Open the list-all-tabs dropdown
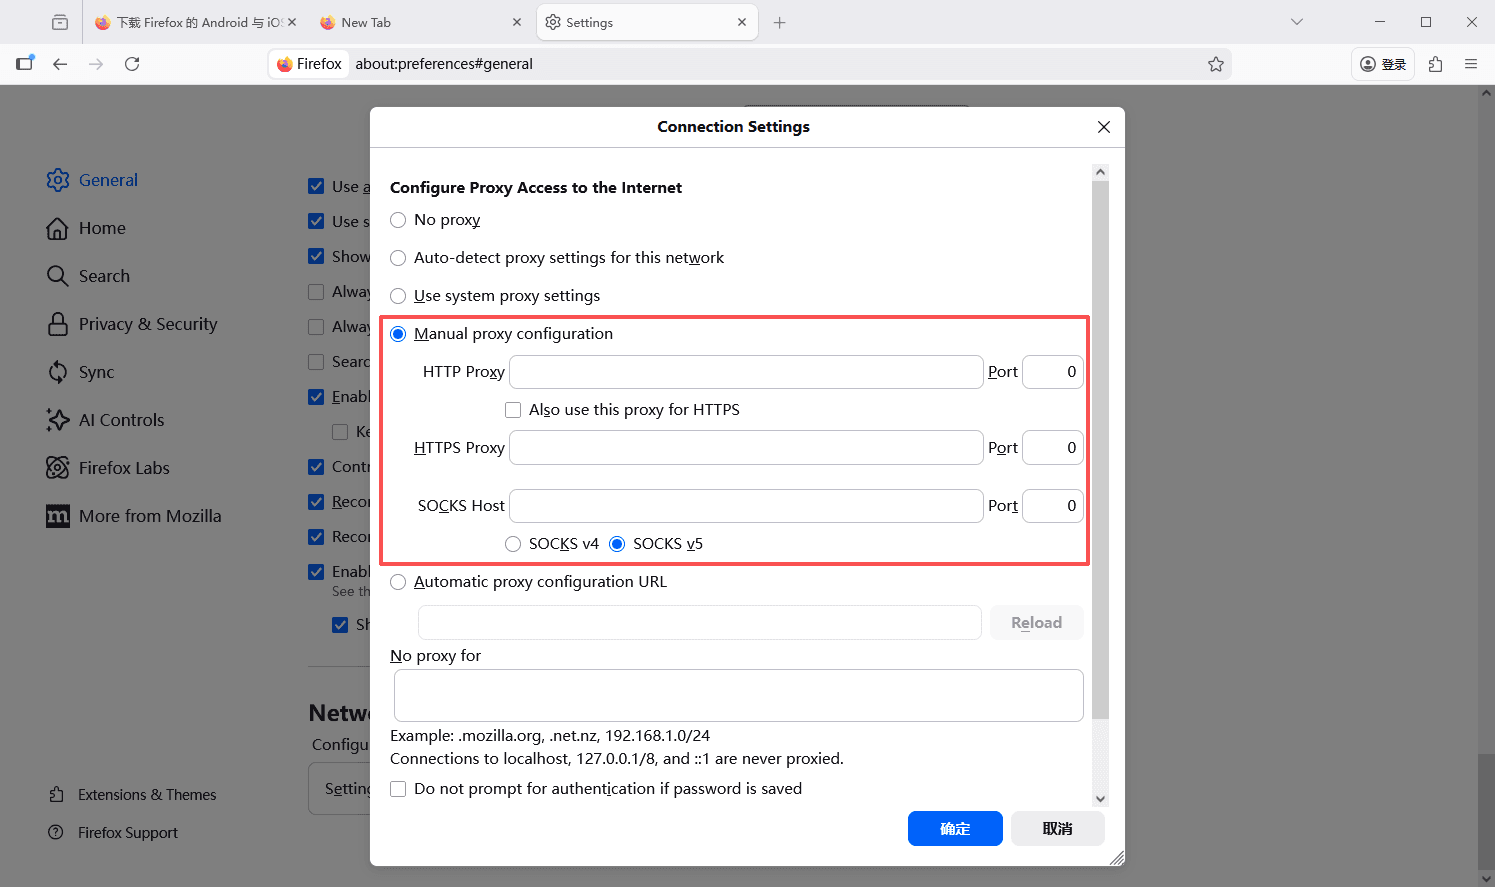1495x887 pixels. coord(1296,21)
